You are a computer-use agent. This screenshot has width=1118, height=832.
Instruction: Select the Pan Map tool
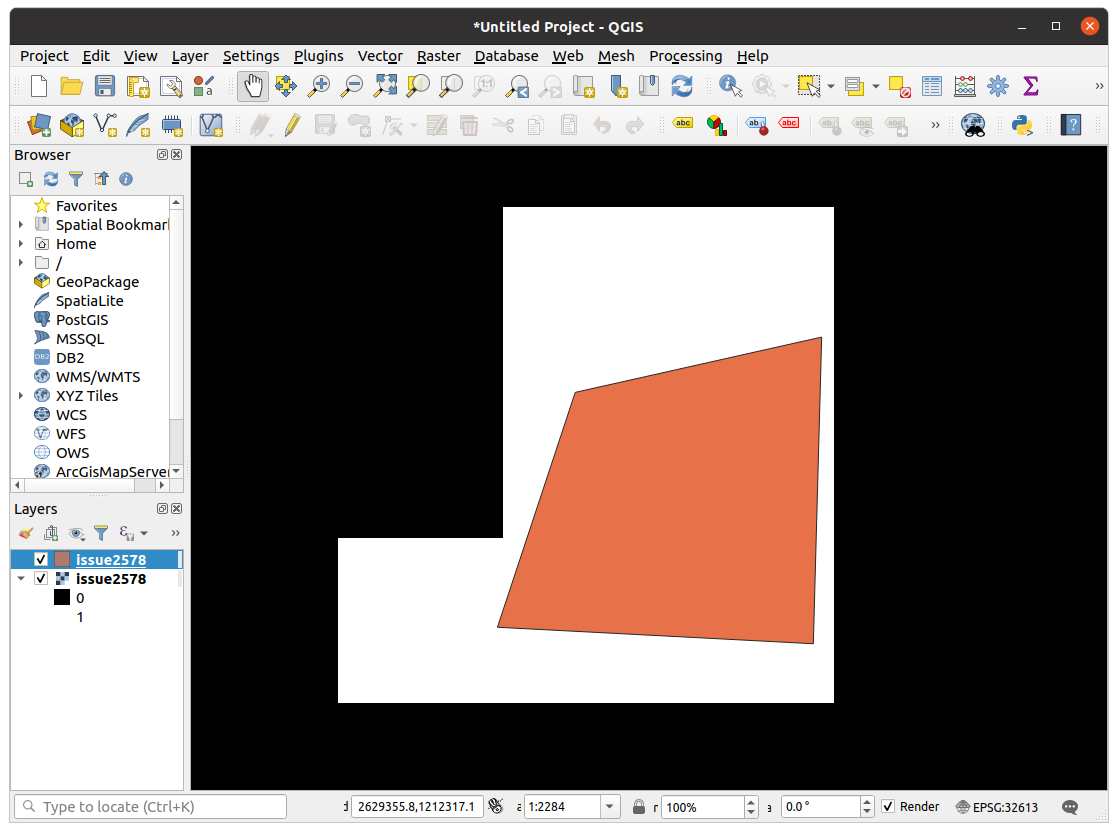[252, 86]
